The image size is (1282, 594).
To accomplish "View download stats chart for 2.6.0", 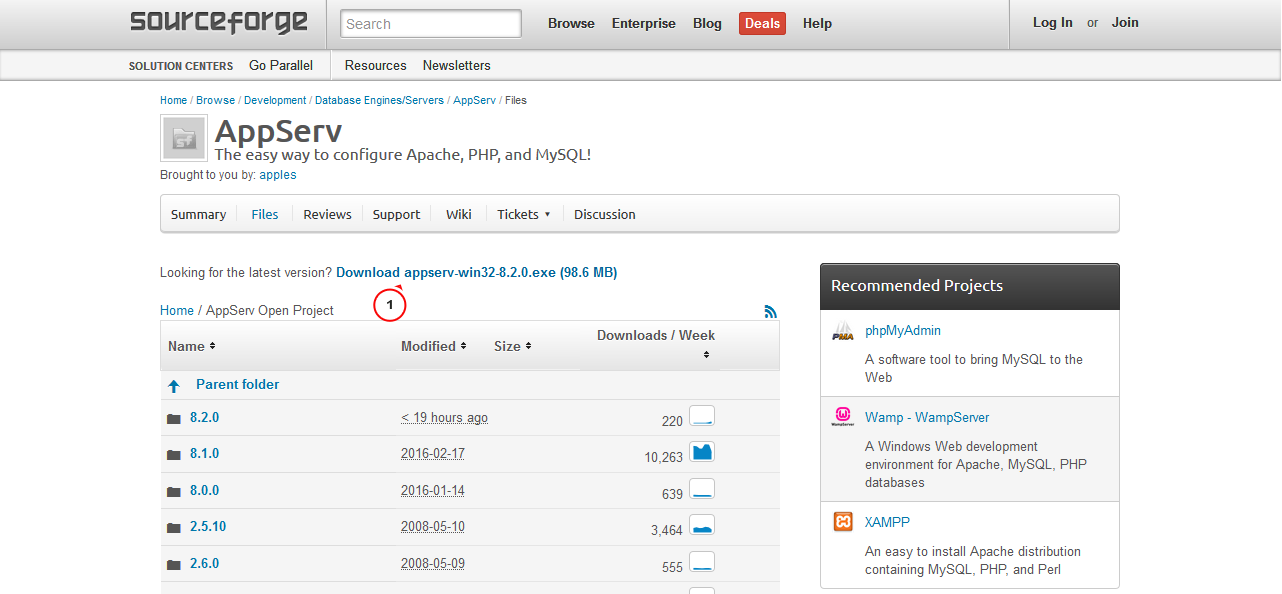I will 702,562.
